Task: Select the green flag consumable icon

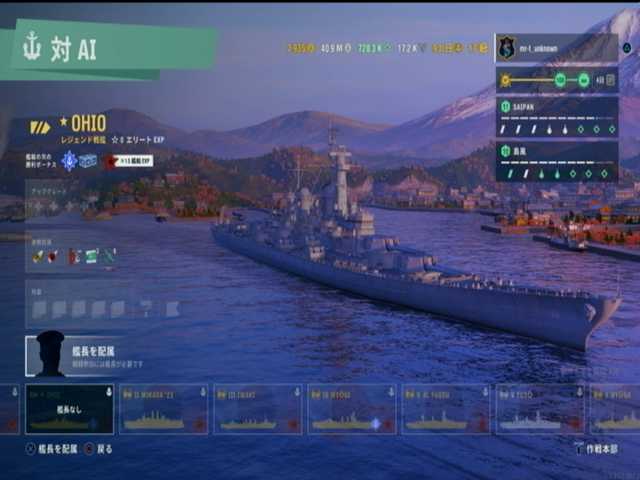Action: click(x=91, y=257)
